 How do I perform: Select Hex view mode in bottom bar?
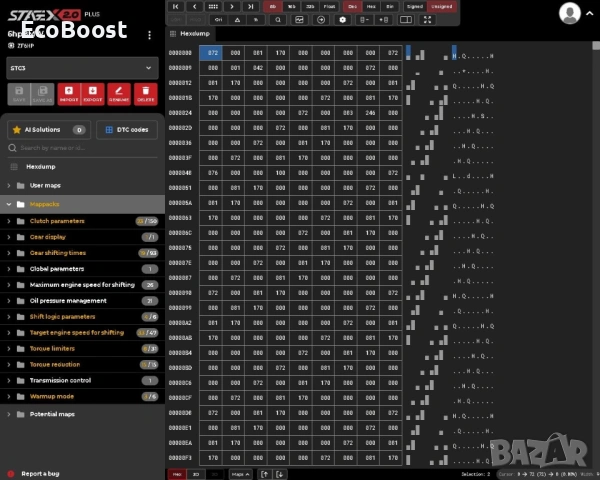[177, 474]
